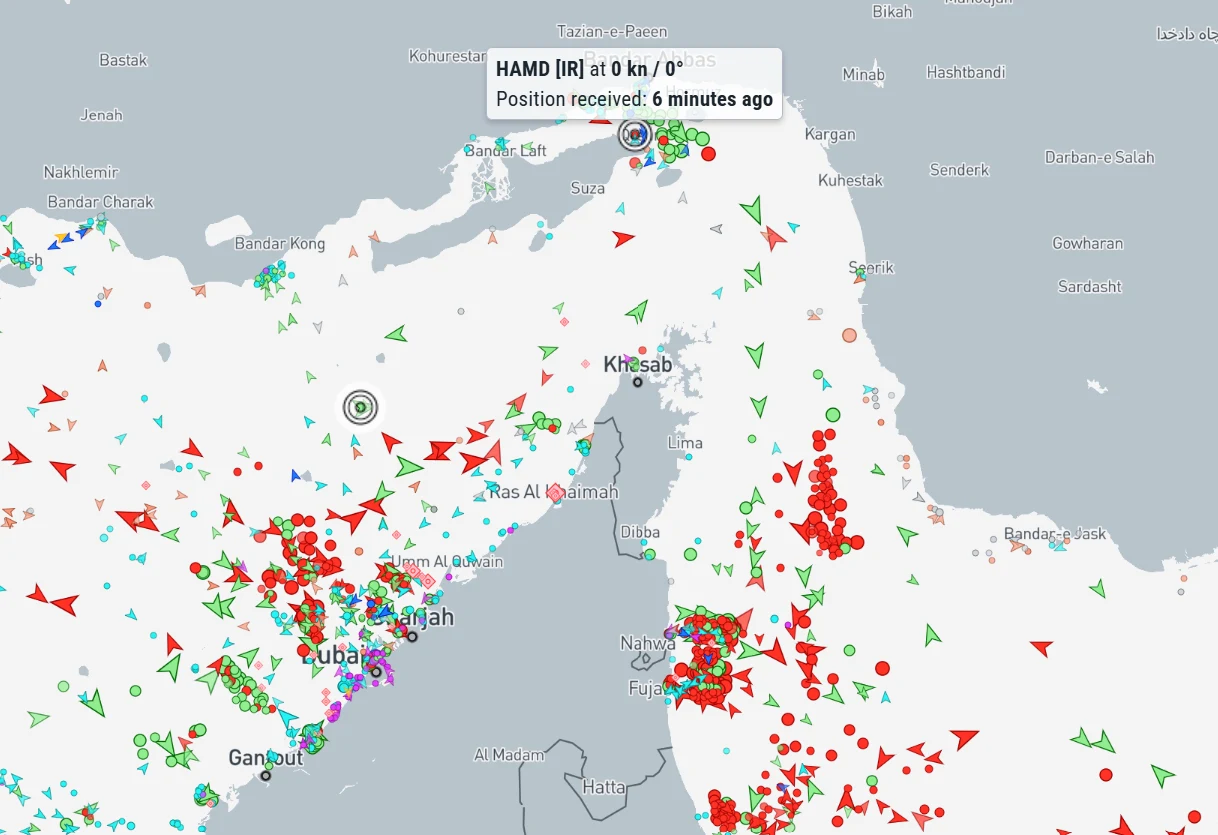The height and width of the screenshot is (835, 1218).
Task: Select a blue vessel arrow near Sharjah
Action: click(x=385, y=613)
